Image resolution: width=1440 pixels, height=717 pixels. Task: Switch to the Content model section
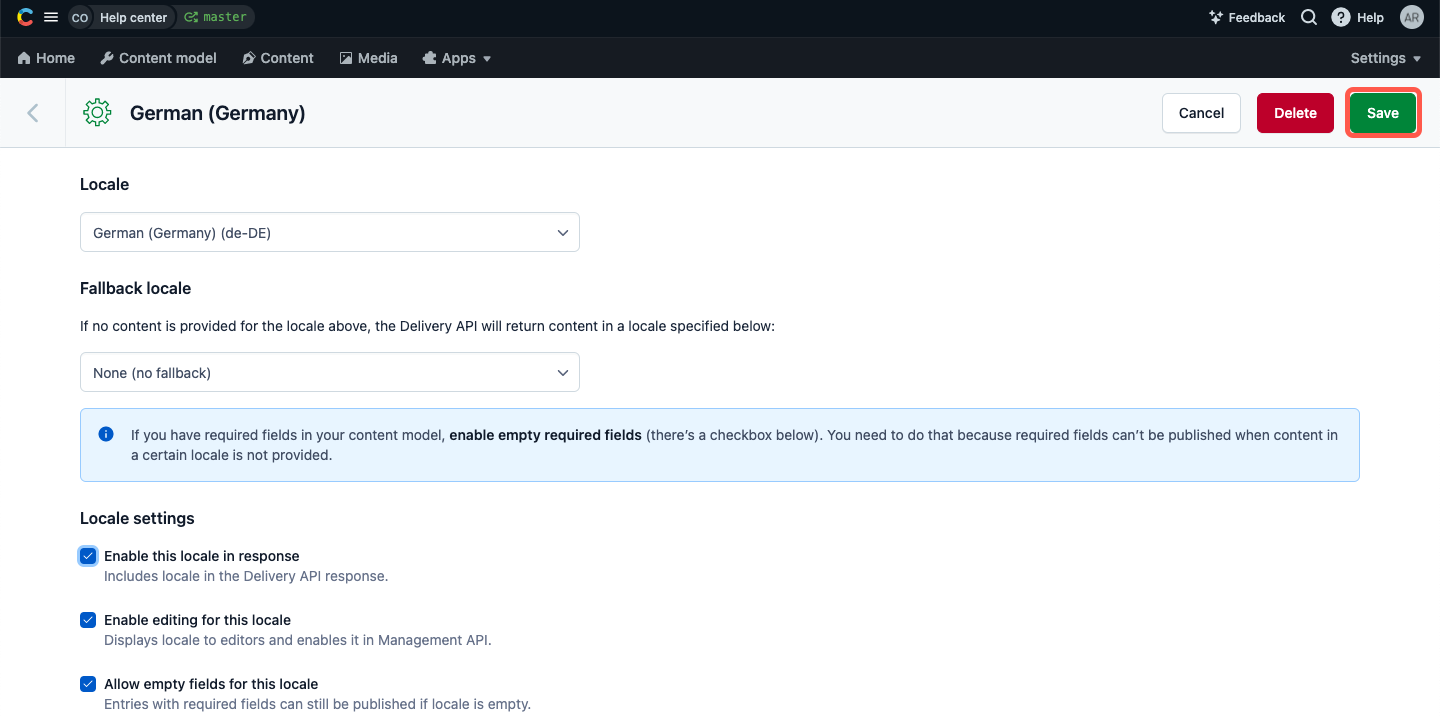coord(158,58)
